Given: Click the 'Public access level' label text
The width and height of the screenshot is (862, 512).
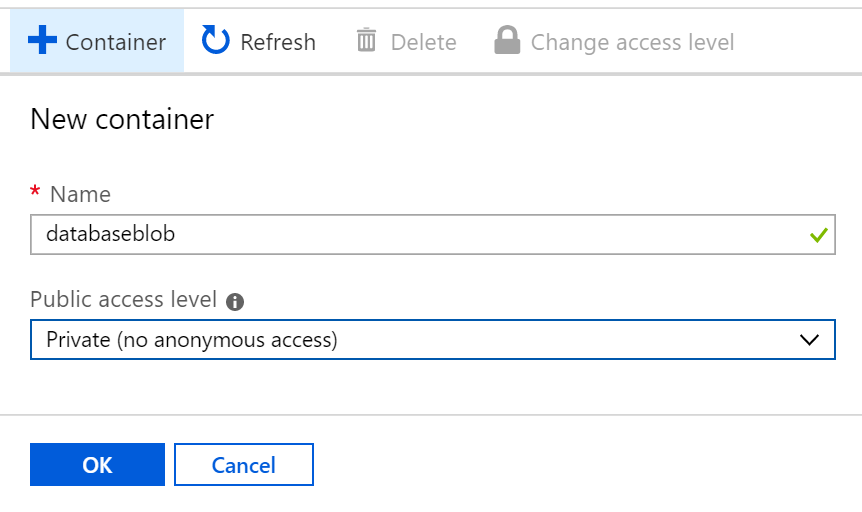Looking at the screenshot, I should point(123,299).
